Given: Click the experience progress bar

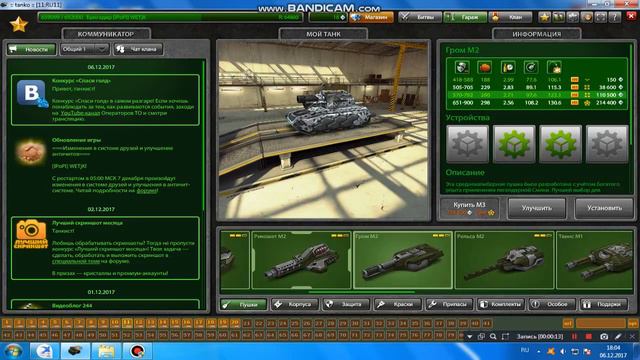Looking at the screenshot, I should coord(170,17).
